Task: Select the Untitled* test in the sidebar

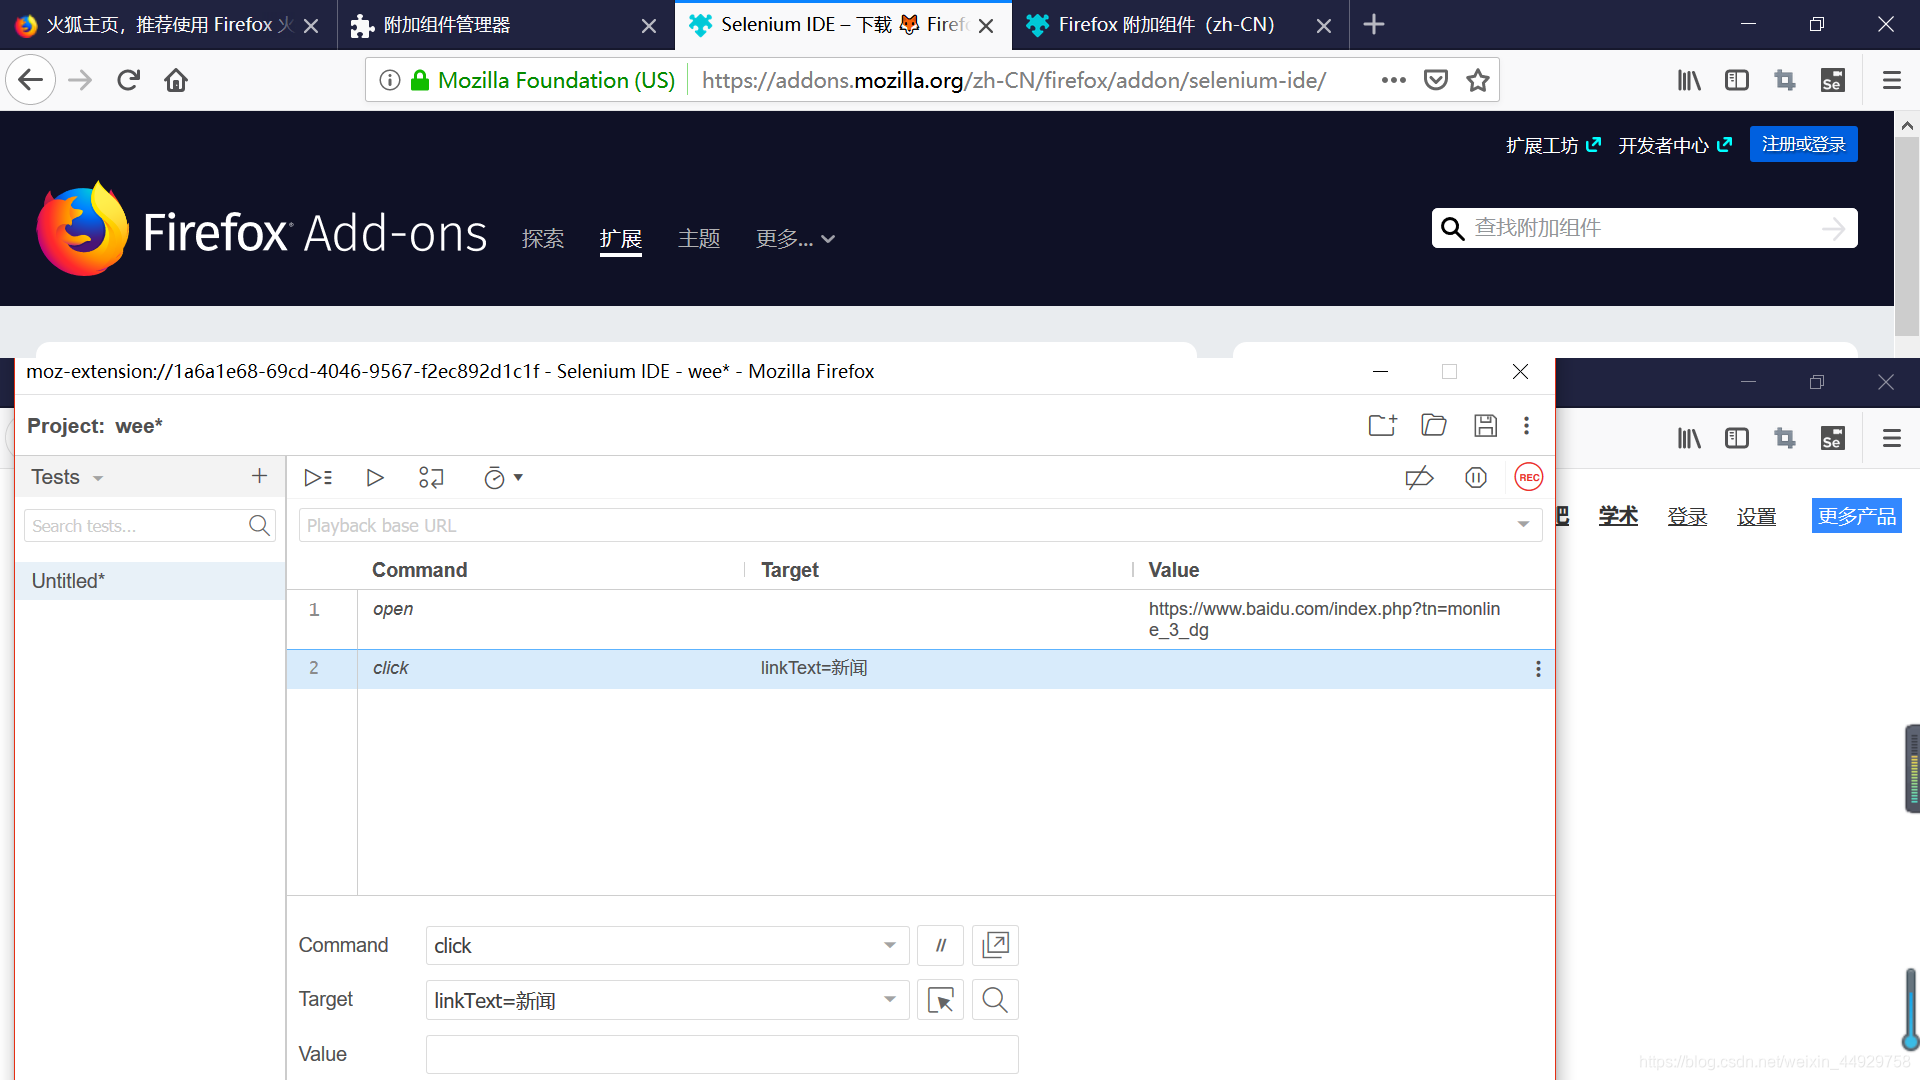Action: 150,581
